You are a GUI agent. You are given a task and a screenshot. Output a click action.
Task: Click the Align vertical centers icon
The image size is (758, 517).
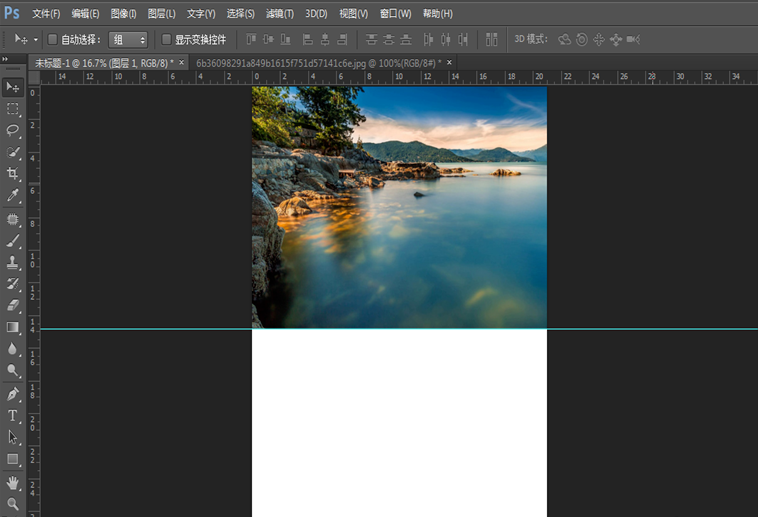(x=268, y=39)
